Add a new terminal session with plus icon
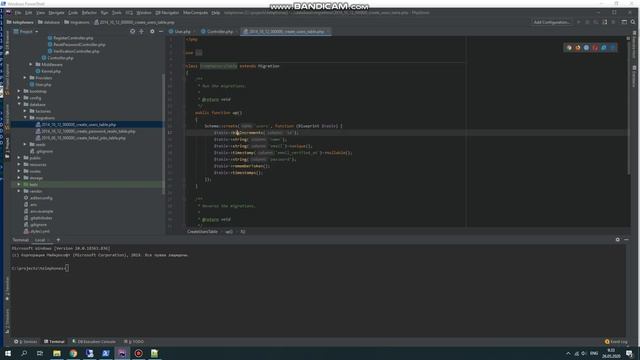This screenshot has height=360, width=640. tap(58, 240)
